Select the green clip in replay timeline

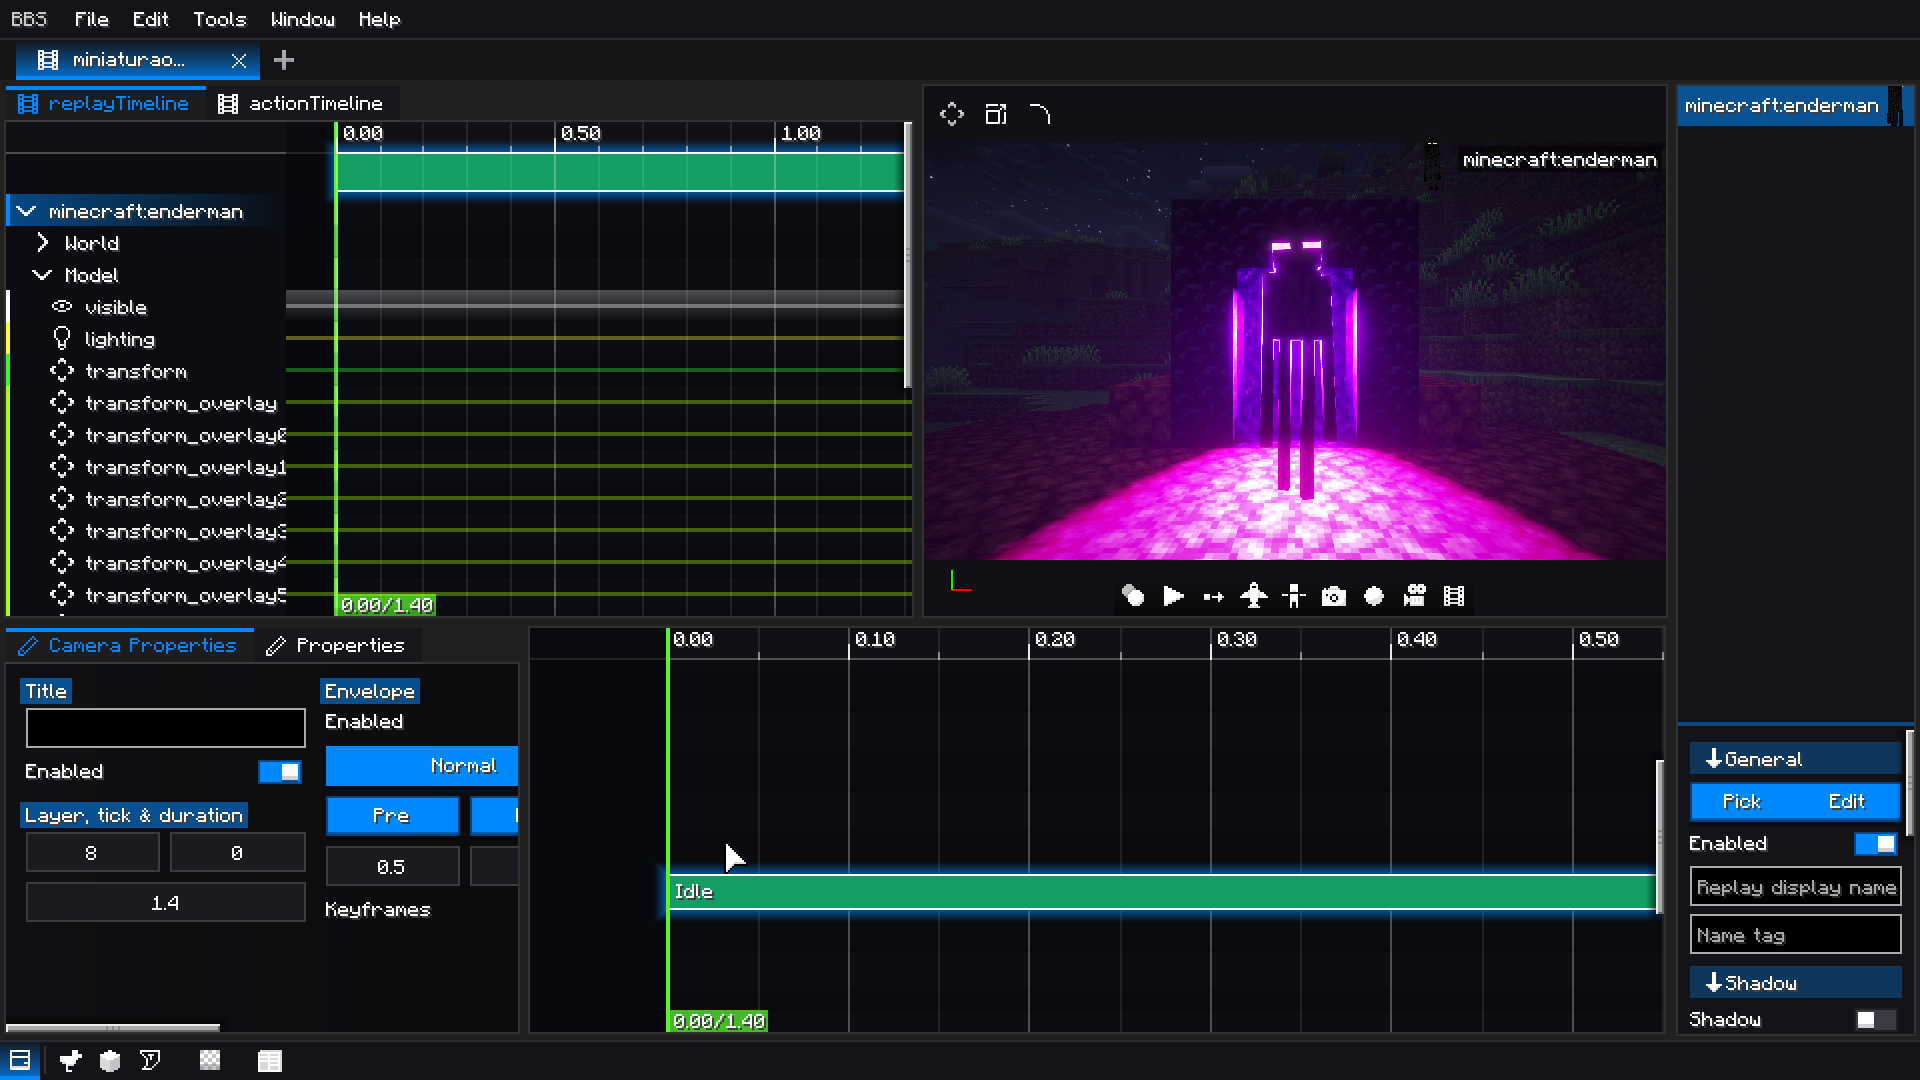coord(620,171)
